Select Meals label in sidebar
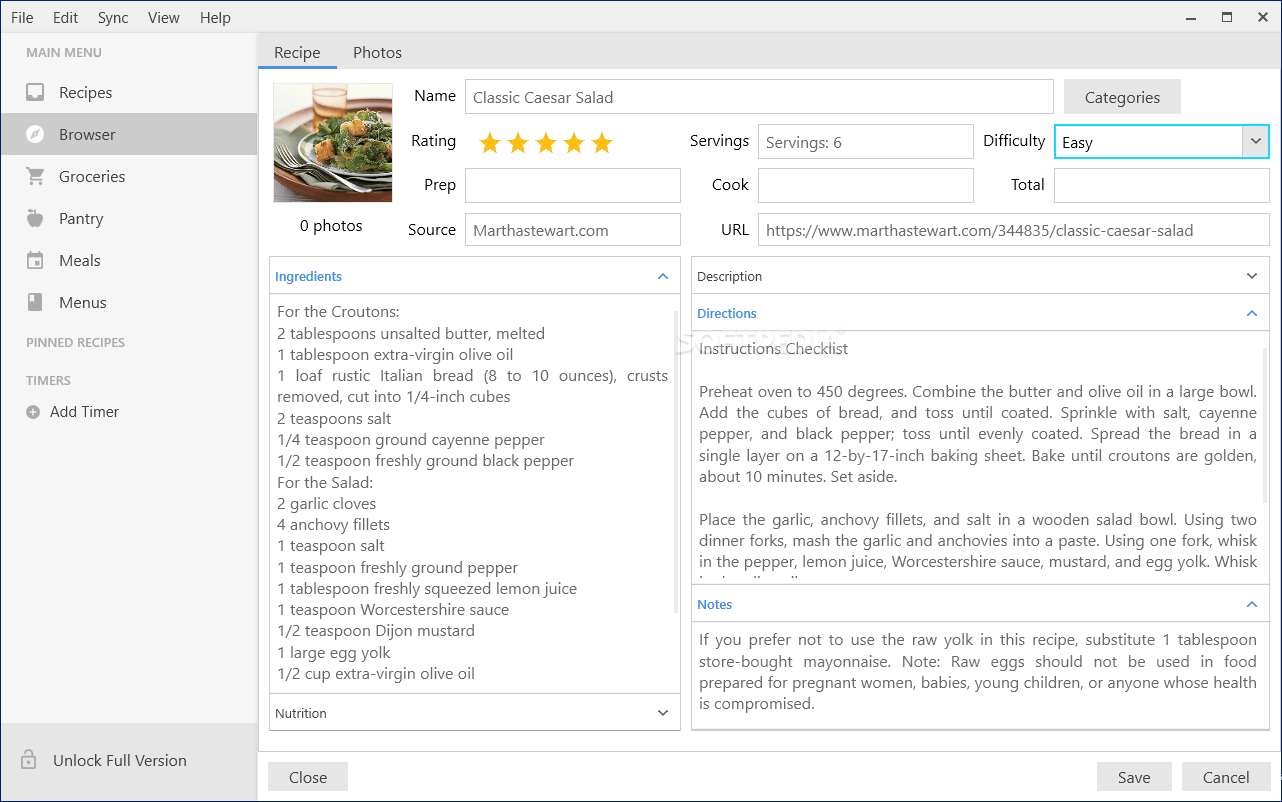Viewport: 1282px width, 802px height. (x=80, y=260)
